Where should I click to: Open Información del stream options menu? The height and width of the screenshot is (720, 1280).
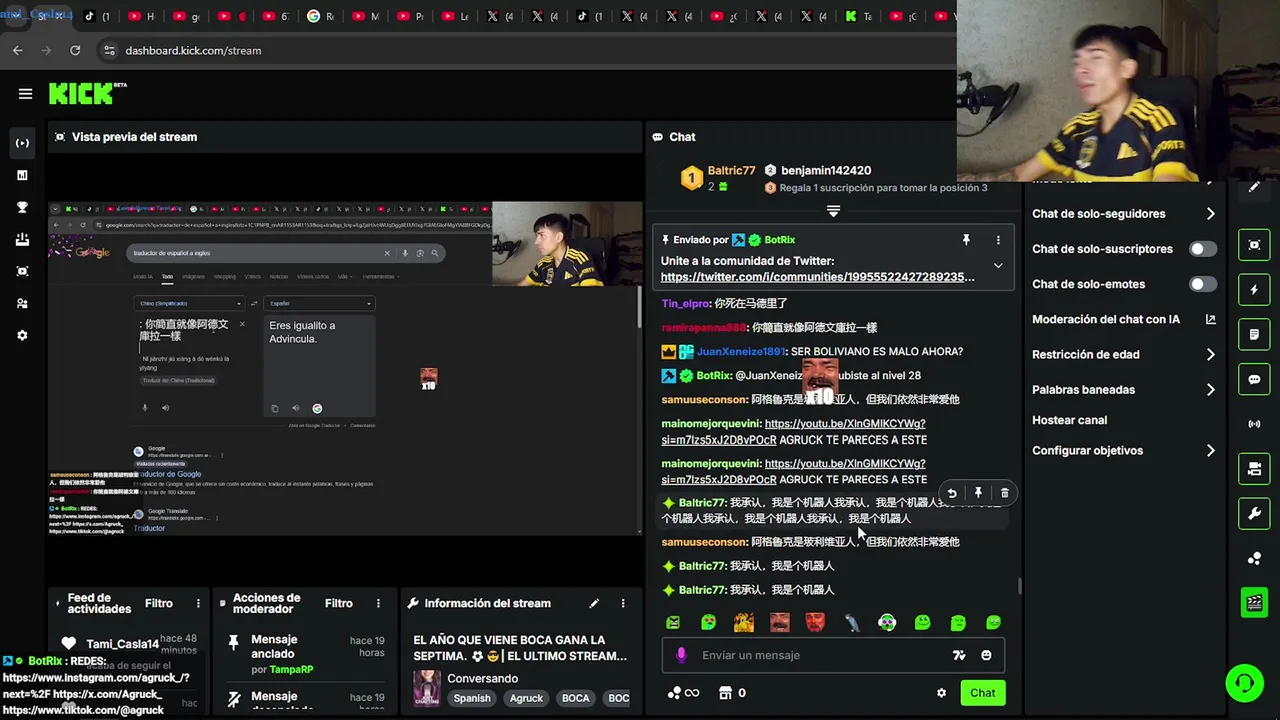pos(623,603)
